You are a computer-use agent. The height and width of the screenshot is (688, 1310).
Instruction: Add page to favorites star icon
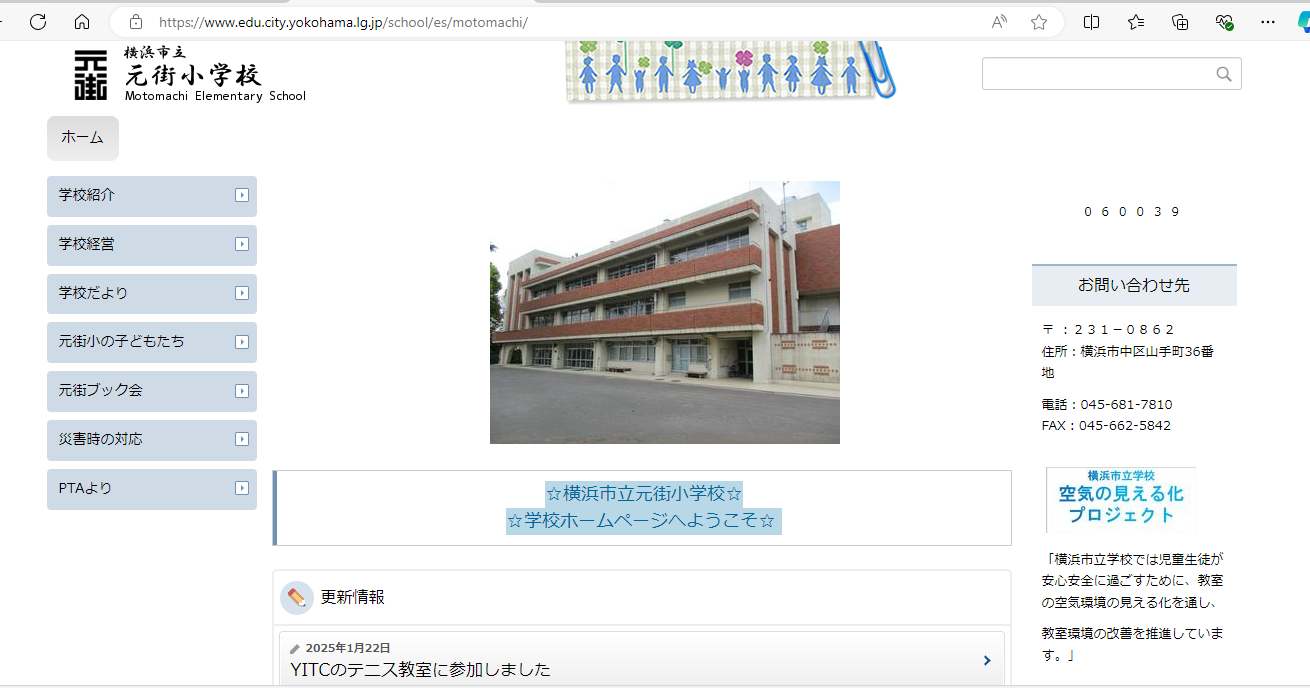coord(1039,21)
